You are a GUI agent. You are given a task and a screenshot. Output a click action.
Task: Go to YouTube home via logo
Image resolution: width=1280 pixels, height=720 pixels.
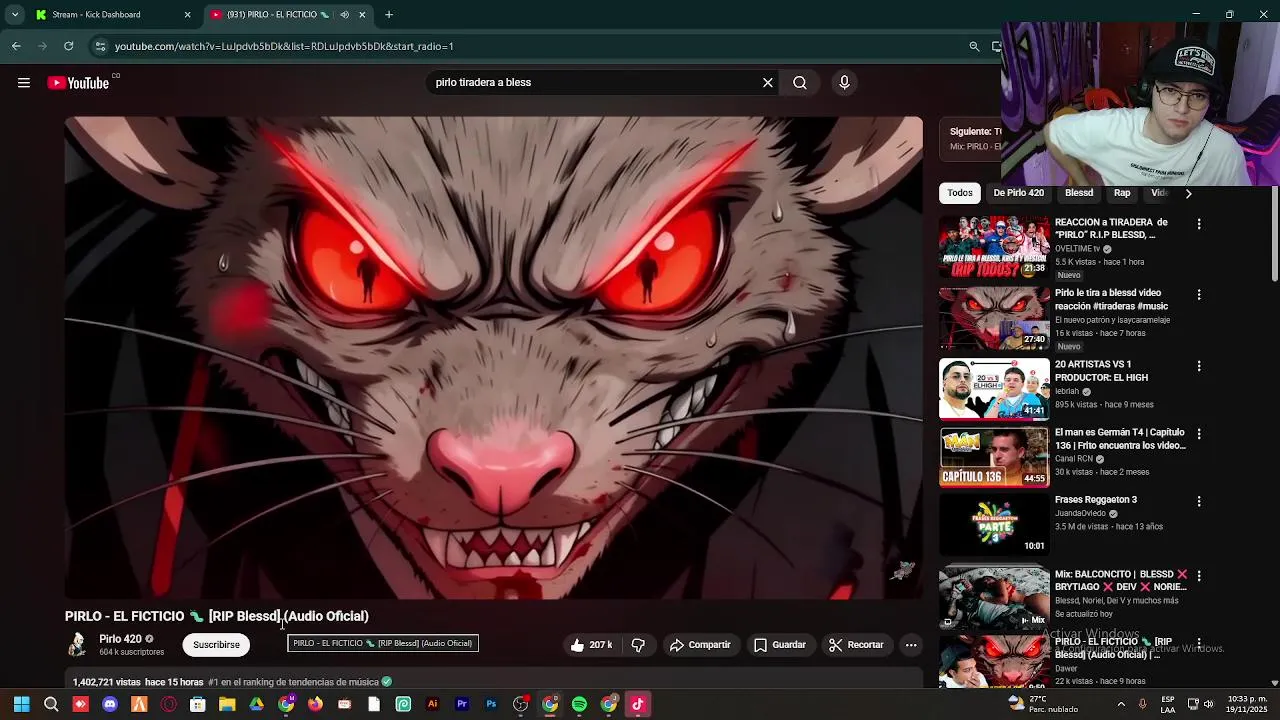(x=78, y=83)
